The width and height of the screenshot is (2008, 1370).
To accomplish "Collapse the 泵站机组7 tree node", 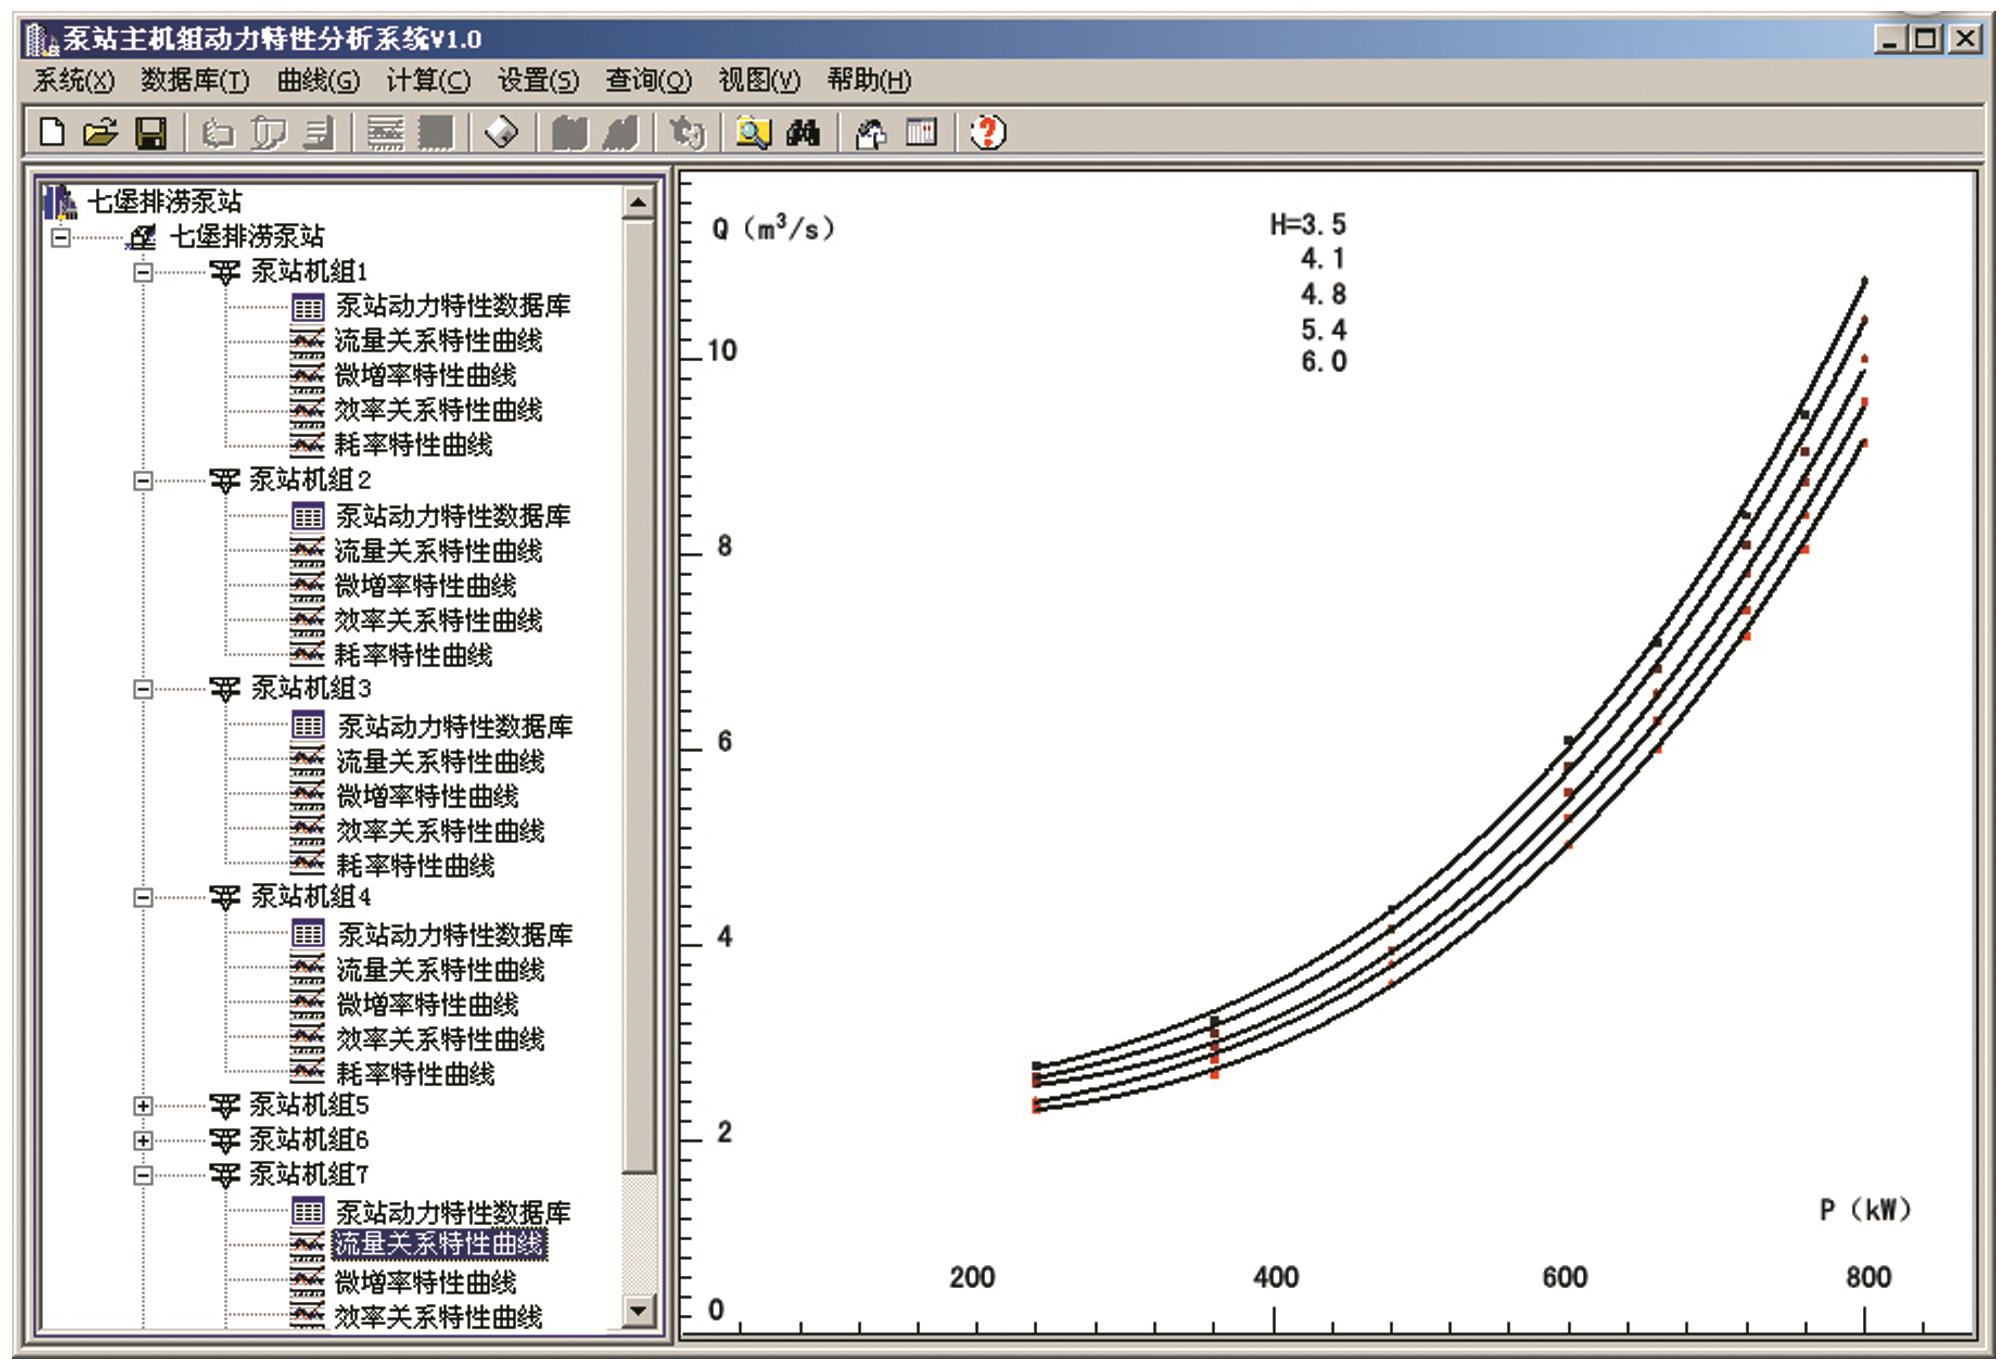I will (143, 1175).
